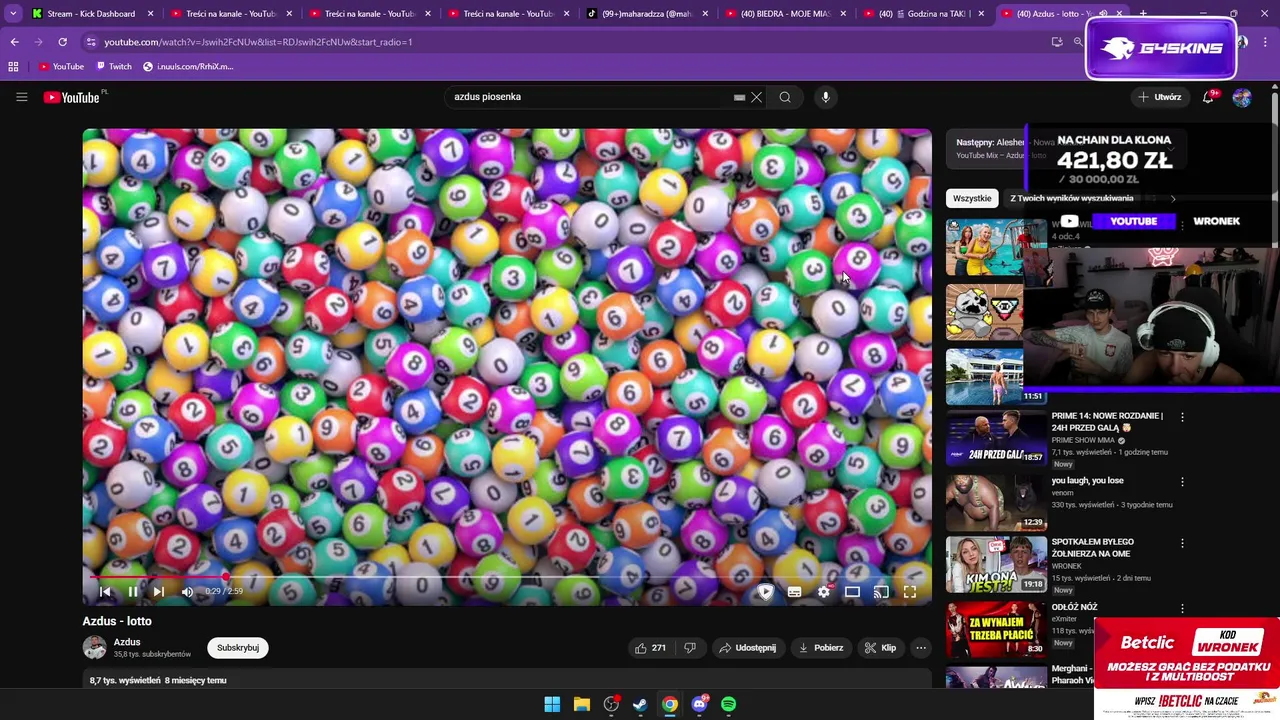Open SPOTKAŁEM BYŁEGO ŻOŁNIERZA NA OME title
Image resolution: width=1280 pixels, height=720 pixels.
pos(1092,548)
